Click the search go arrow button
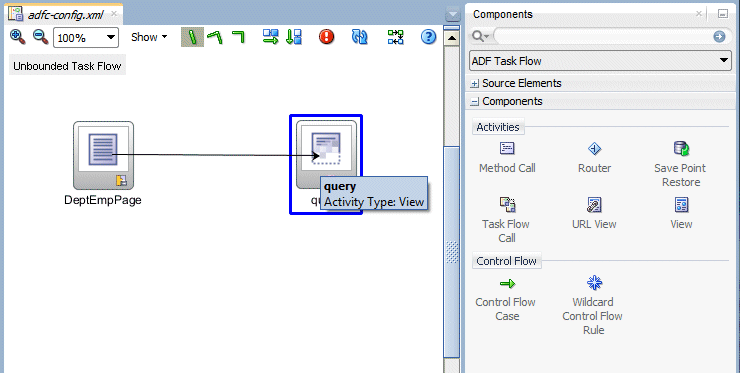 click(719, 36)
